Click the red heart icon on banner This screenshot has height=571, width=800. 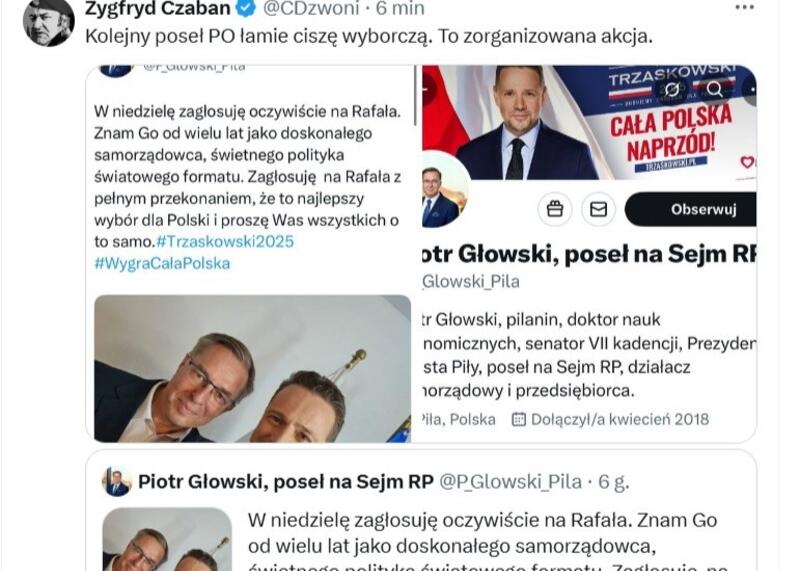coord(747,162)
